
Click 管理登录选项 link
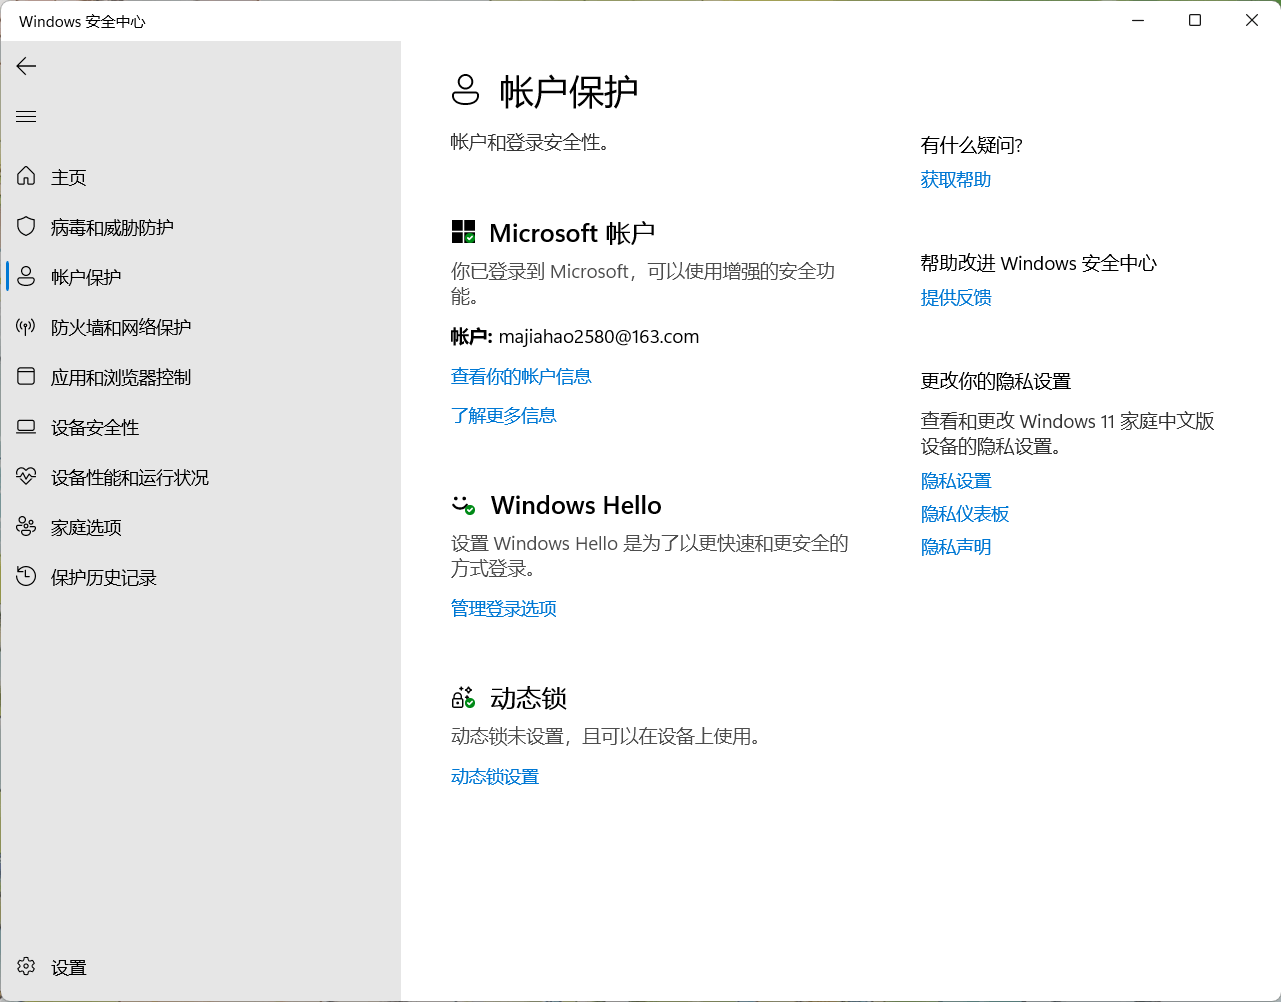[504, 608]
